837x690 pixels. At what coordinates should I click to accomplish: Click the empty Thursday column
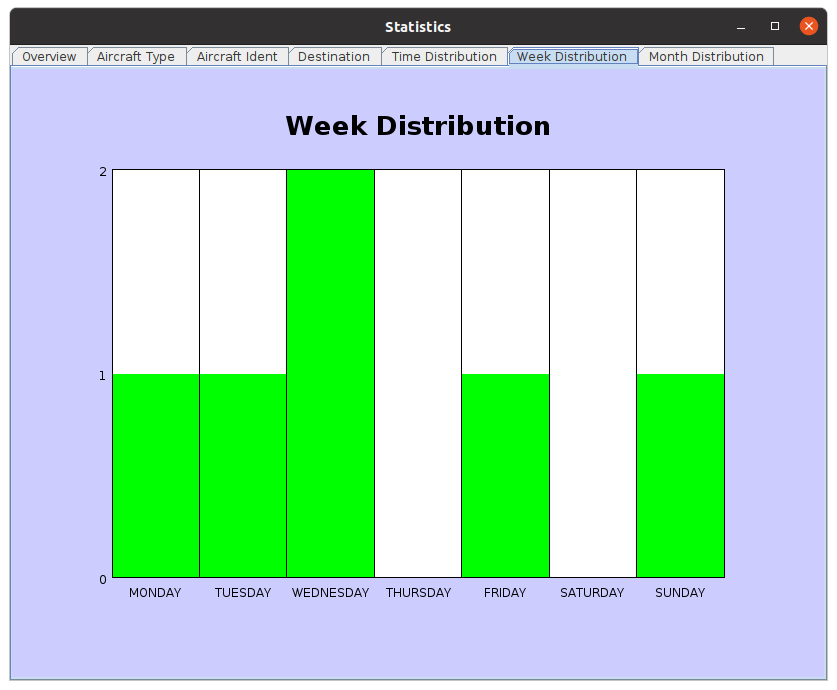click(x=418, y=373)
